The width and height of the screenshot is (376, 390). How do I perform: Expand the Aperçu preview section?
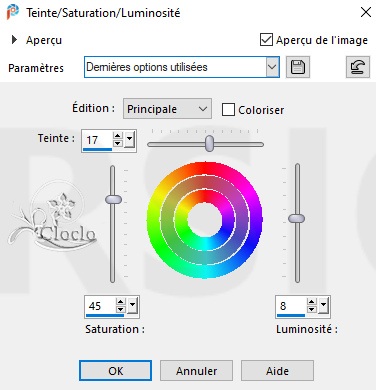click(x=14, y=40)
